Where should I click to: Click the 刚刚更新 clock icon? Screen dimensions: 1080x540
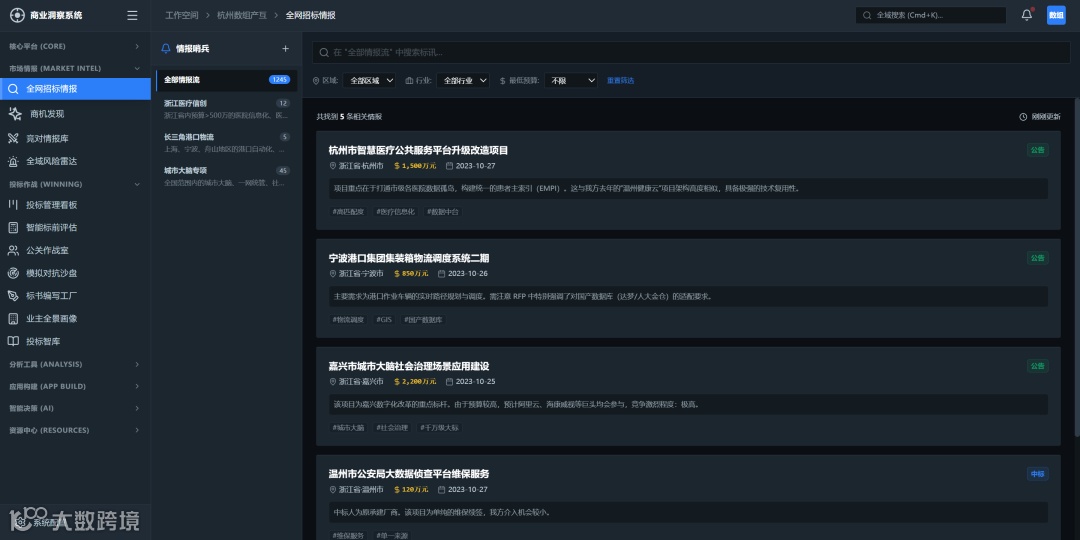[1023, 117]
